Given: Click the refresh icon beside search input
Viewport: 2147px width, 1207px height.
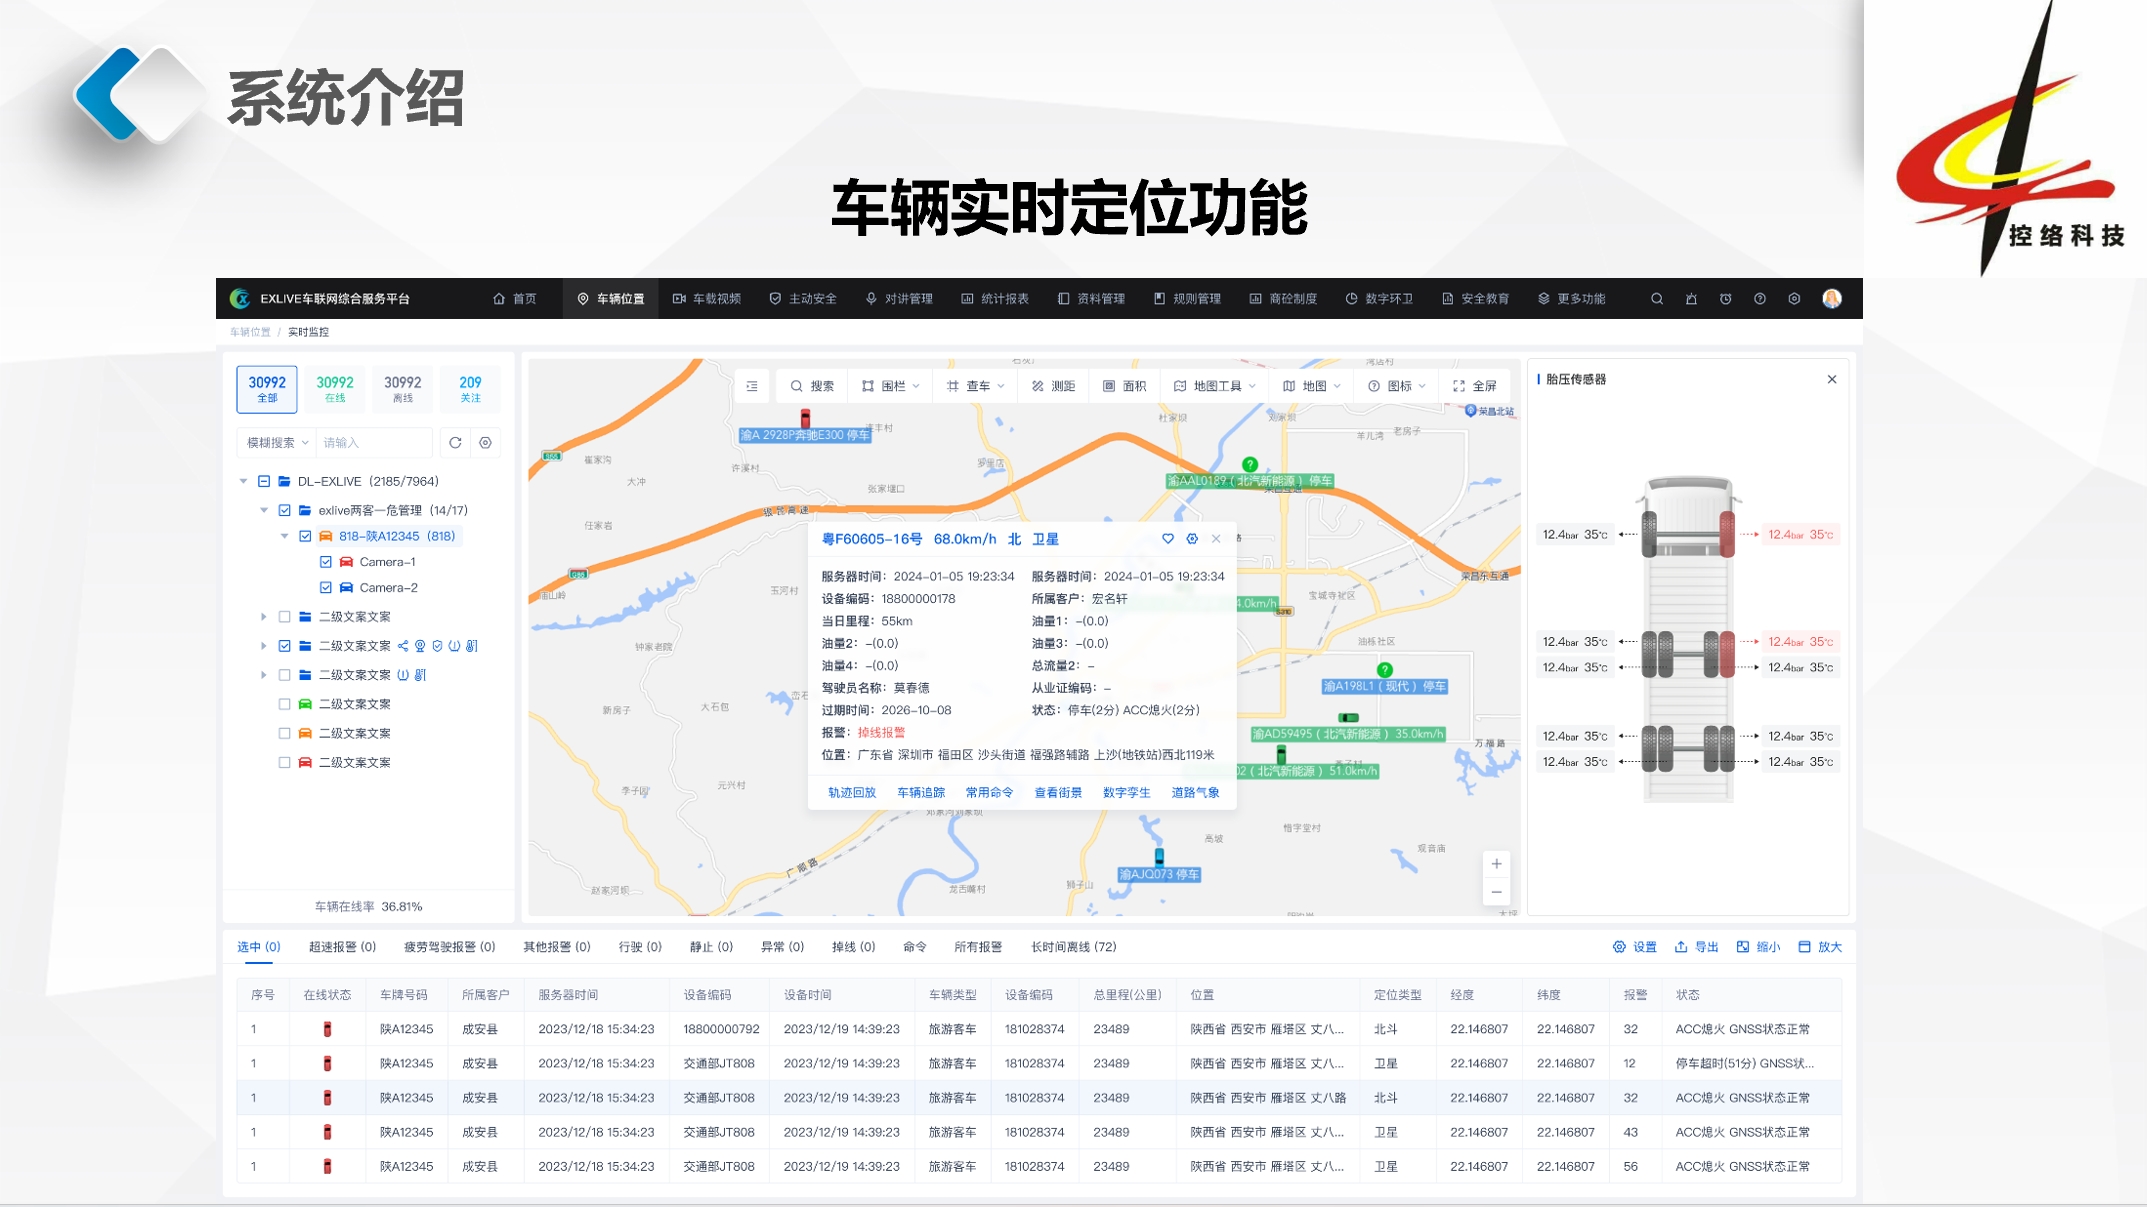Looking at the screenshot, I should tap(455, 442).
